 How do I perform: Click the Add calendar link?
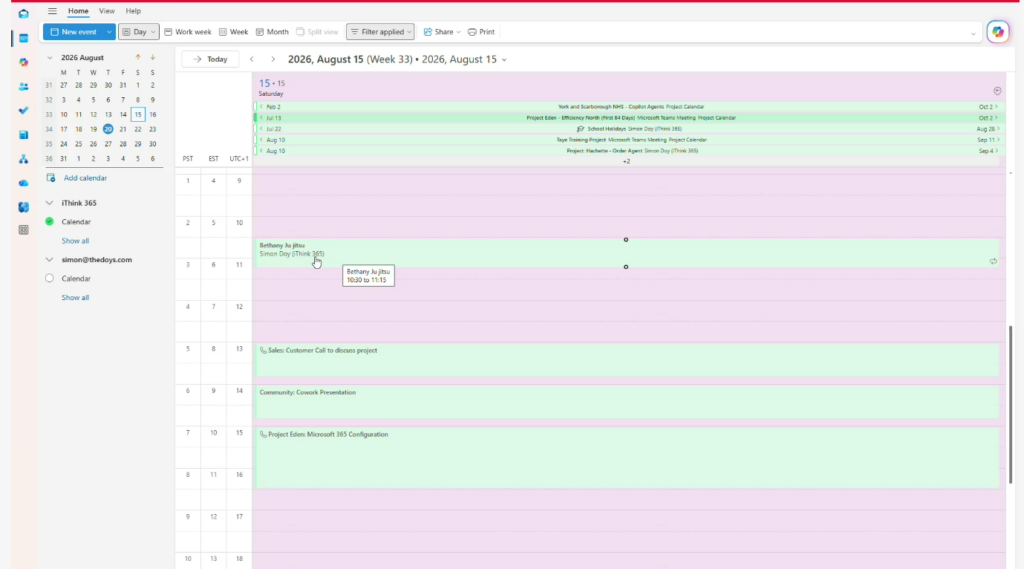click(x=85, y=178)
